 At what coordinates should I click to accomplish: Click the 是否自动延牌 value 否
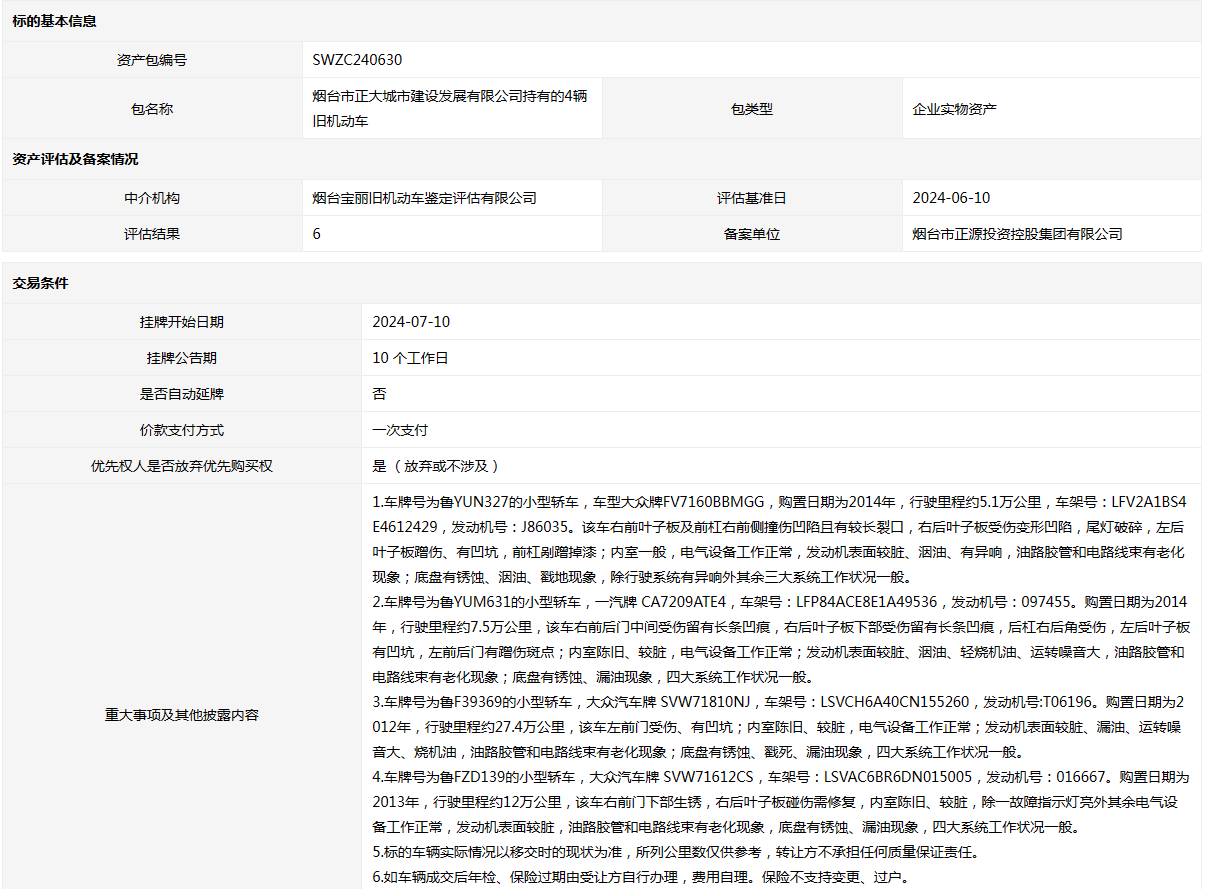379,394
